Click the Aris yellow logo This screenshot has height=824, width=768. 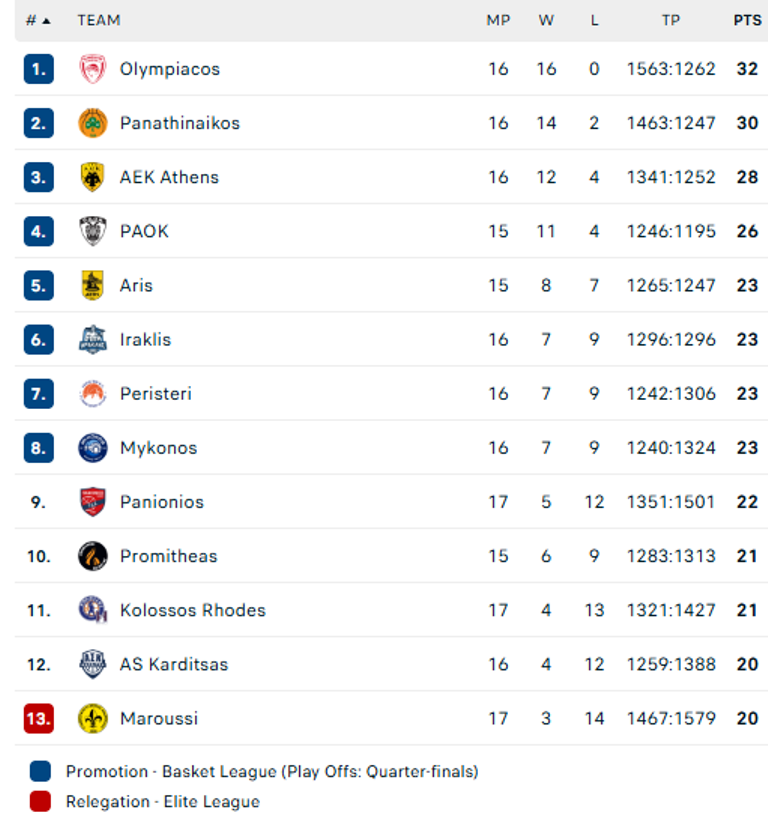tap(92, 285)
